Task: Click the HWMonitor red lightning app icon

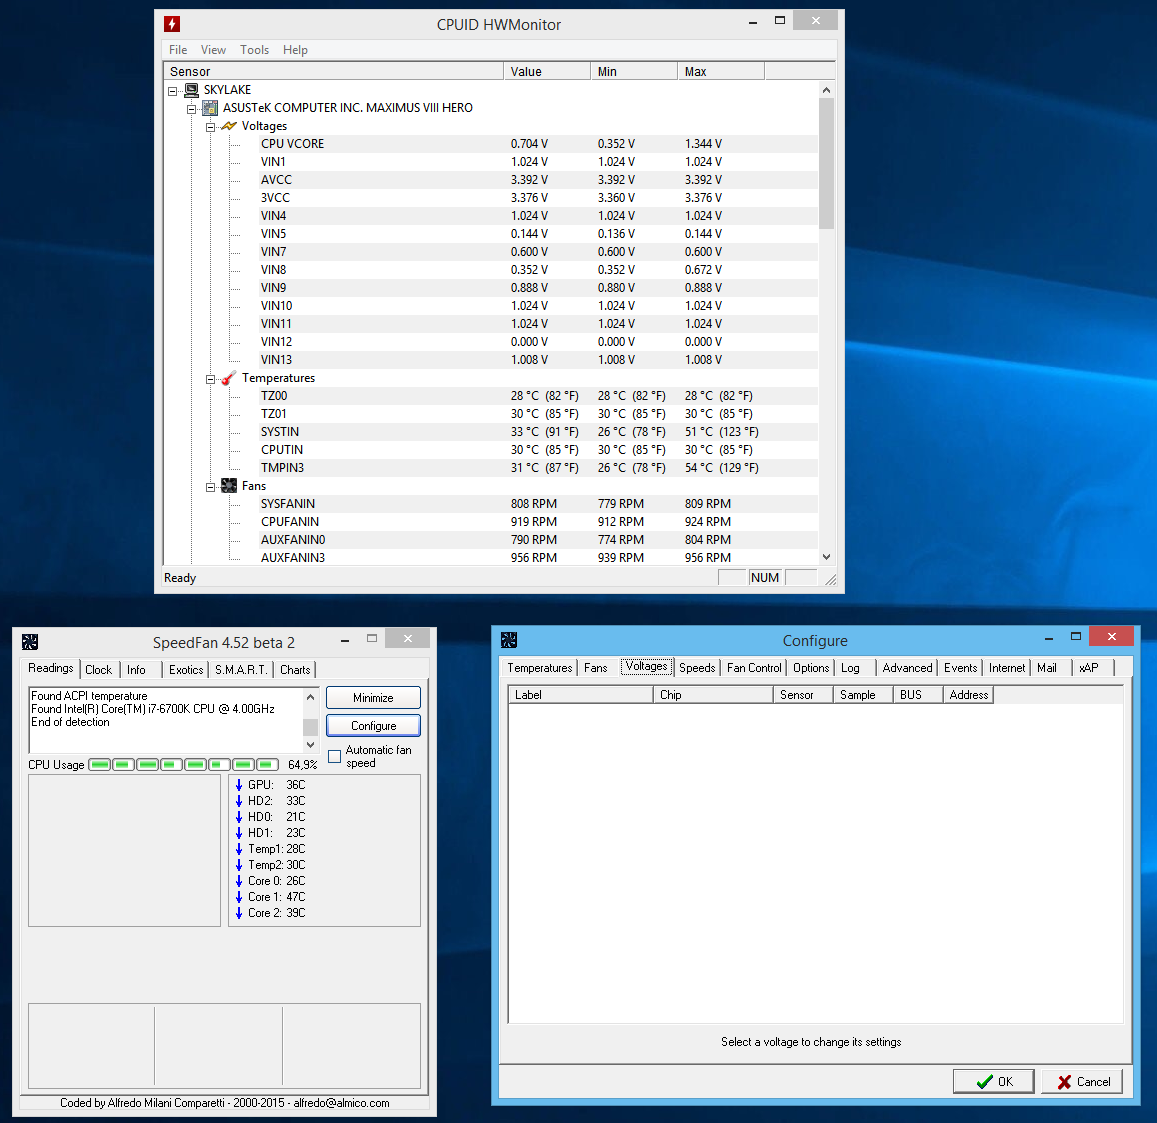Action: pos(172,24)
